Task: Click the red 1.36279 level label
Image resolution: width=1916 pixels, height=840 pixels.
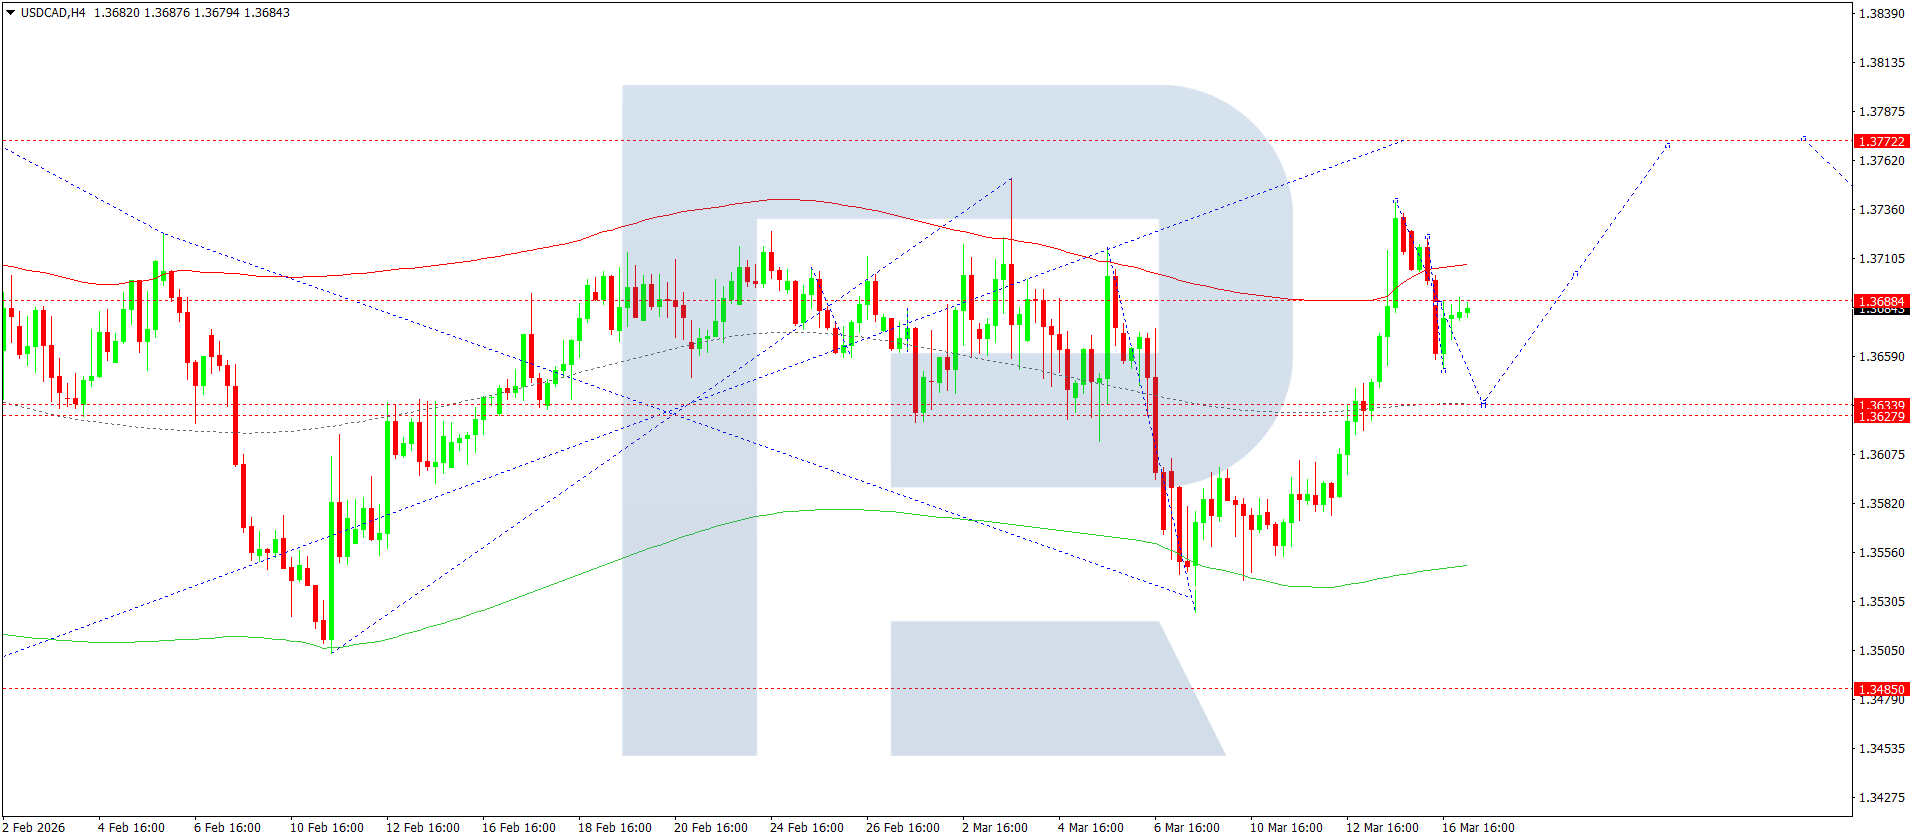Action: click(1881, 417)
